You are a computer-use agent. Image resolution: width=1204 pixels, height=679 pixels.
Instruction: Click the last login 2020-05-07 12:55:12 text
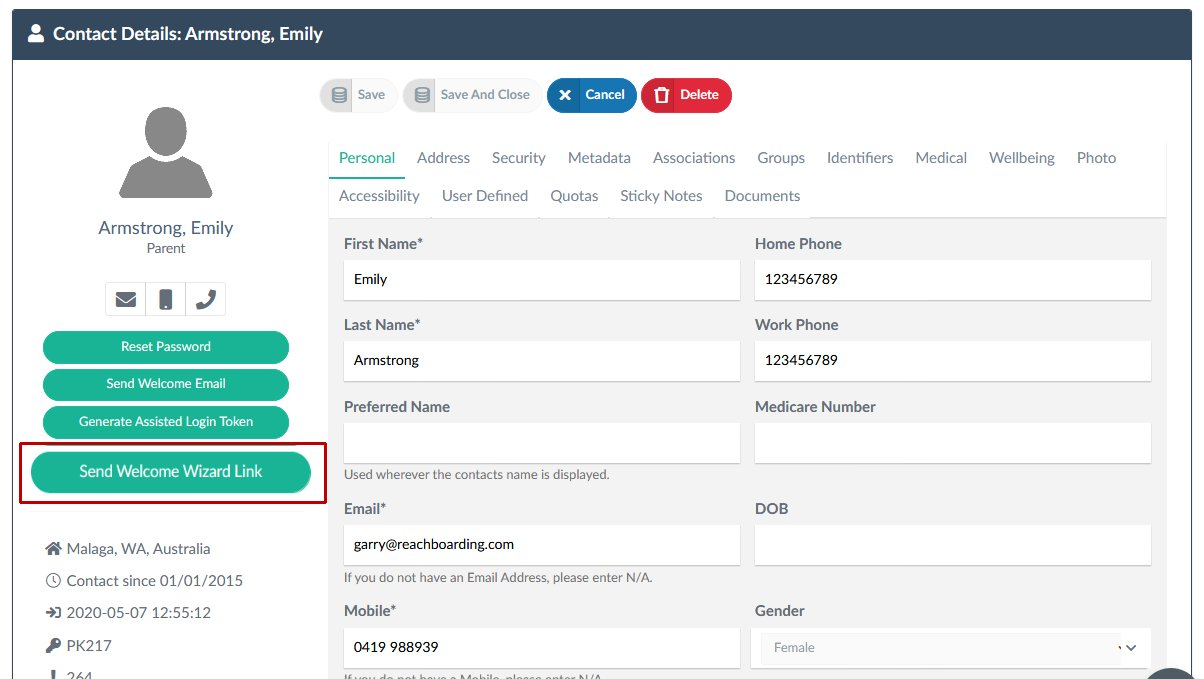coord(139,613)
